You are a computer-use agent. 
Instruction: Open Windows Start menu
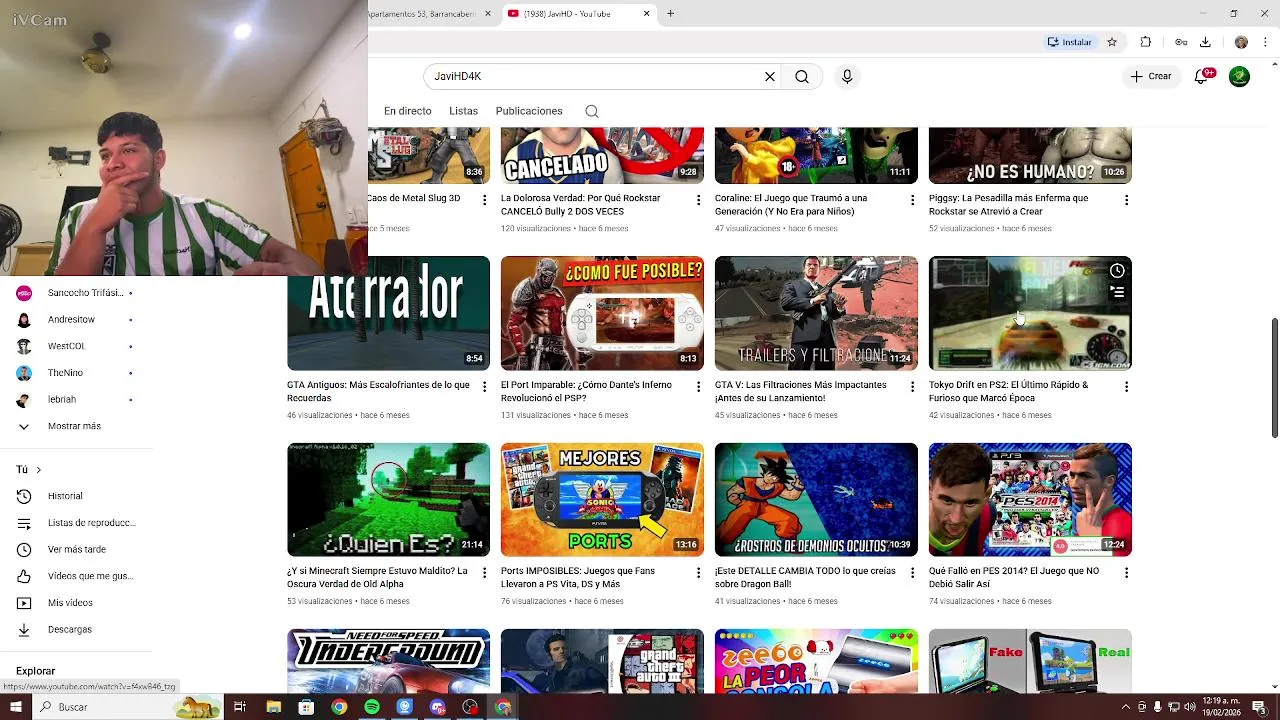click(x=15, y=707)
